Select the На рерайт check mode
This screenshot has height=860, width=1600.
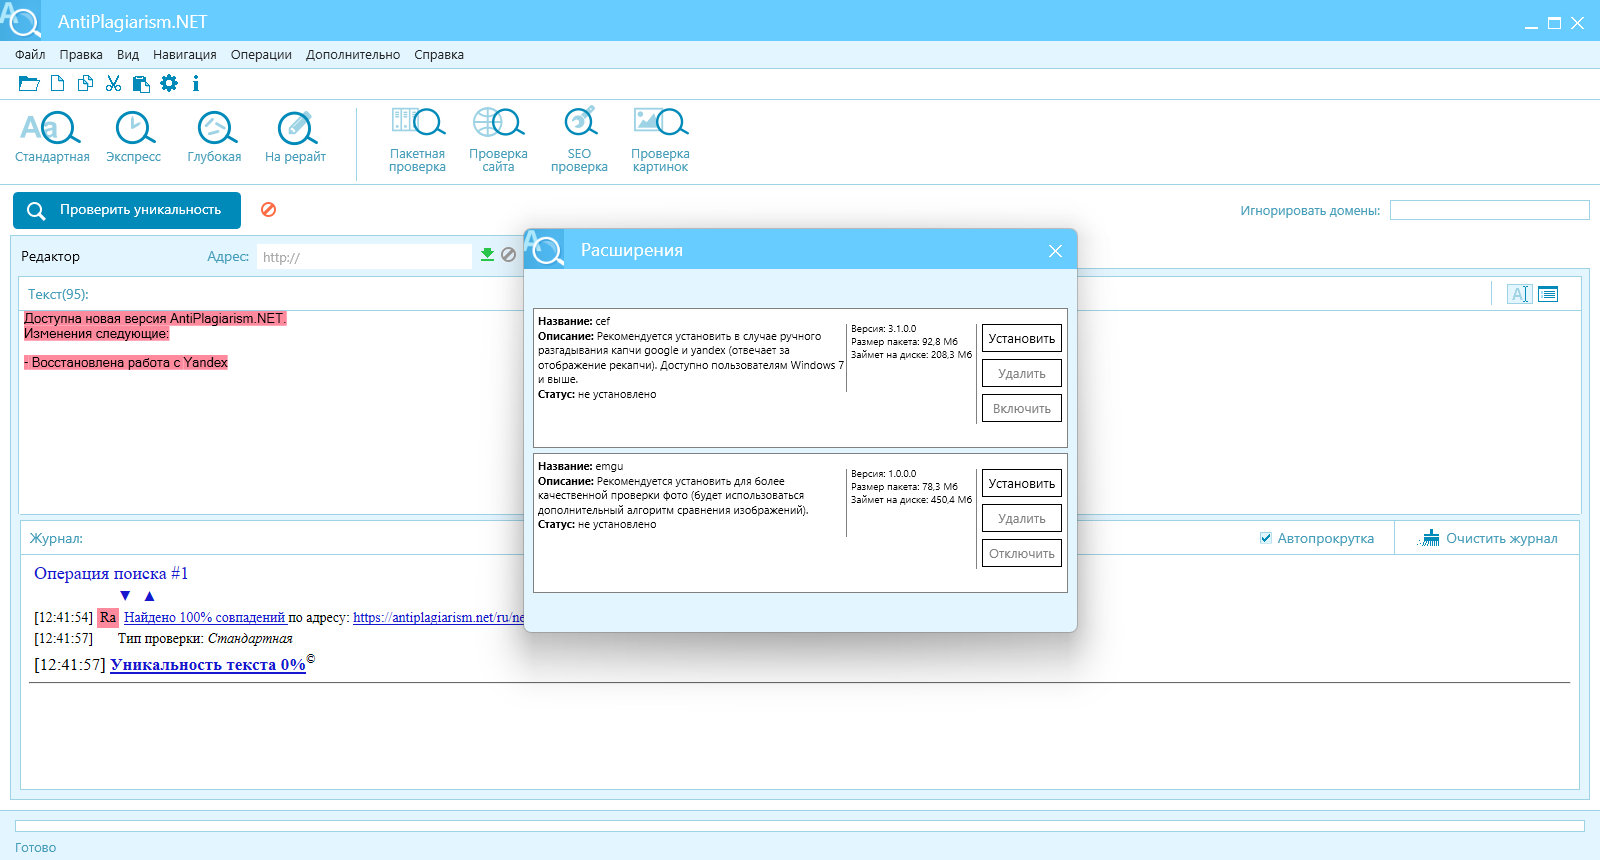295,137
